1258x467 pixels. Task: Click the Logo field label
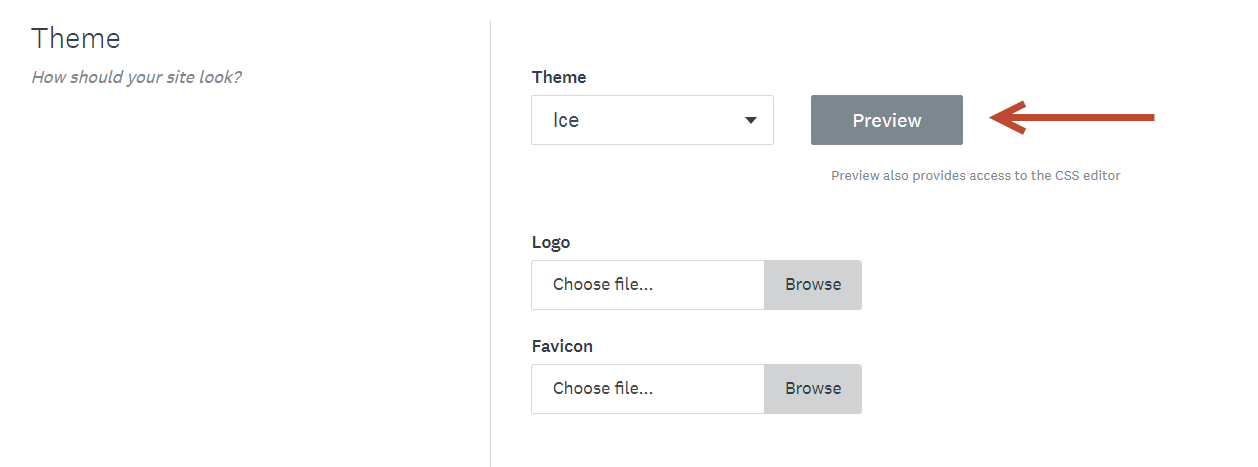[x=551, y=242]
